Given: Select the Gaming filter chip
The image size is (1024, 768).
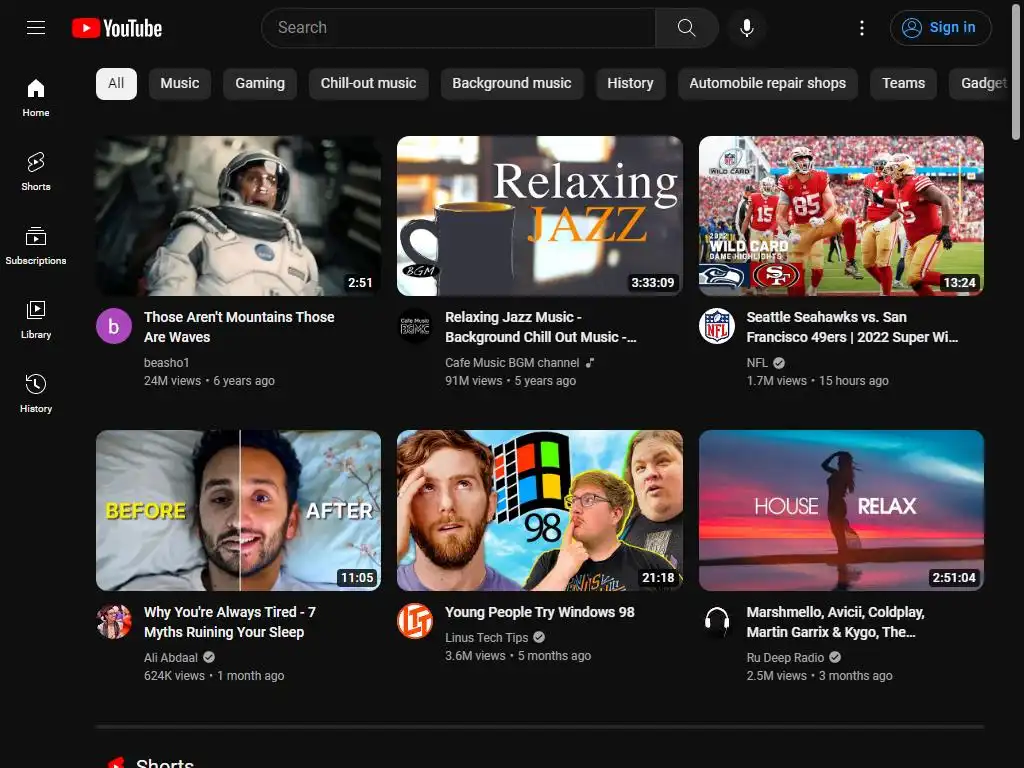Looking at the screenshot, I should click(260, 84).
